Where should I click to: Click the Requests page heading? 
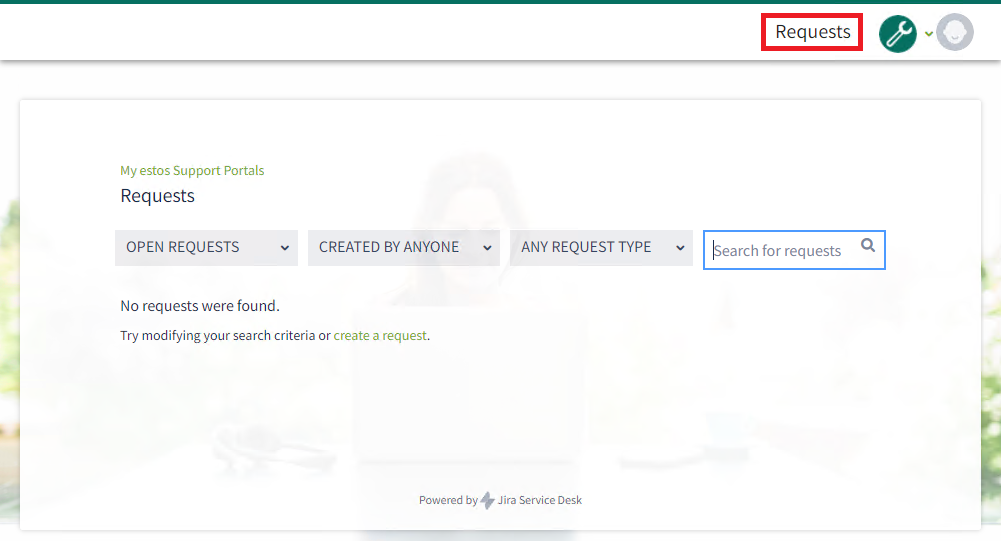[157, 196]
